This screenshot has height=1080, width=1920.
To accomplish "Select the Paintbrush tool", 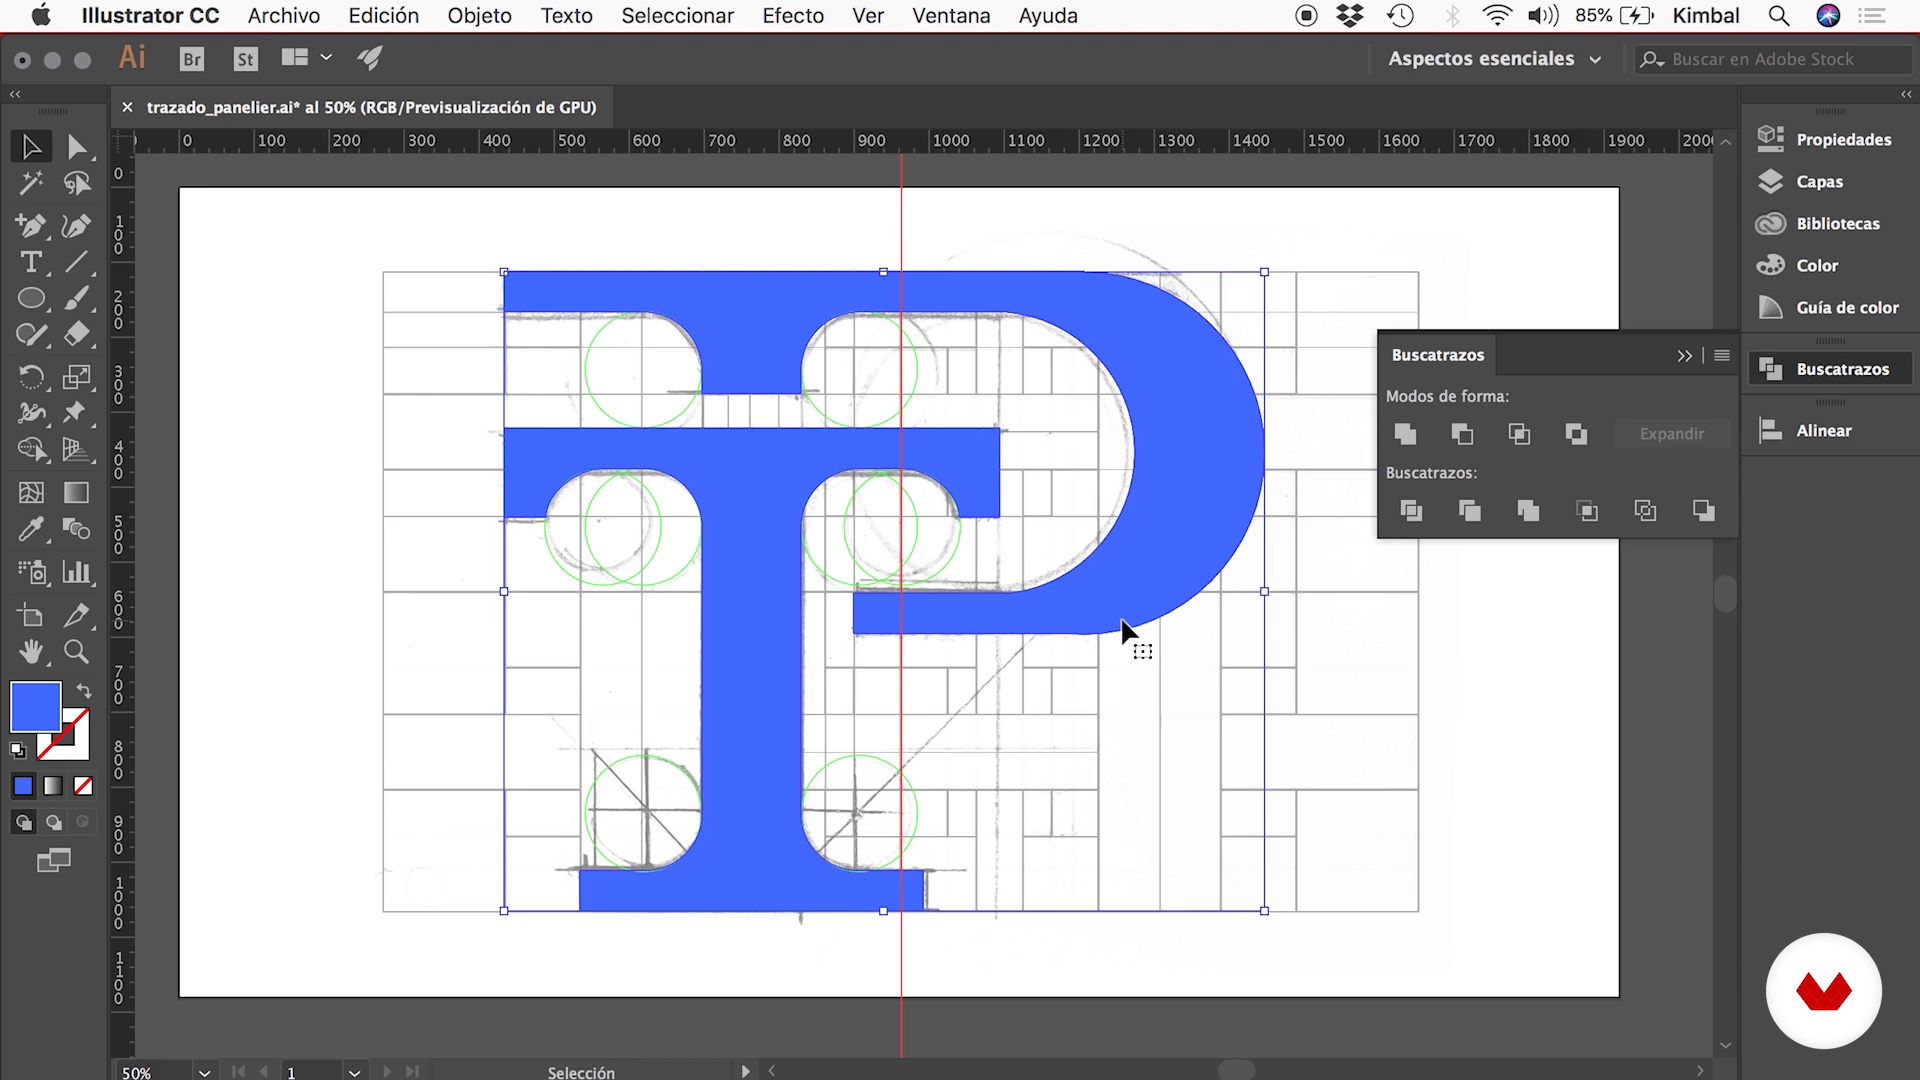I will click(77, 298).
